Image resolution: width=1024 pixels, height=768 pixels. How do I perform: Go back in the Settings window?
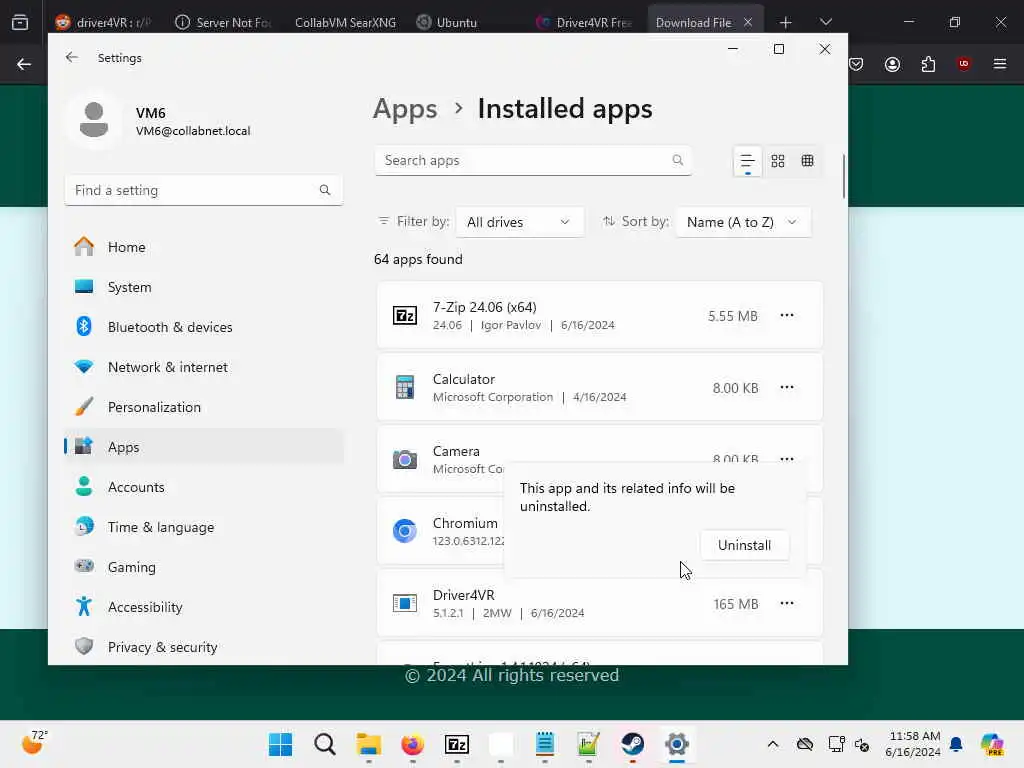pyautogui.click(x=72, y=57)
